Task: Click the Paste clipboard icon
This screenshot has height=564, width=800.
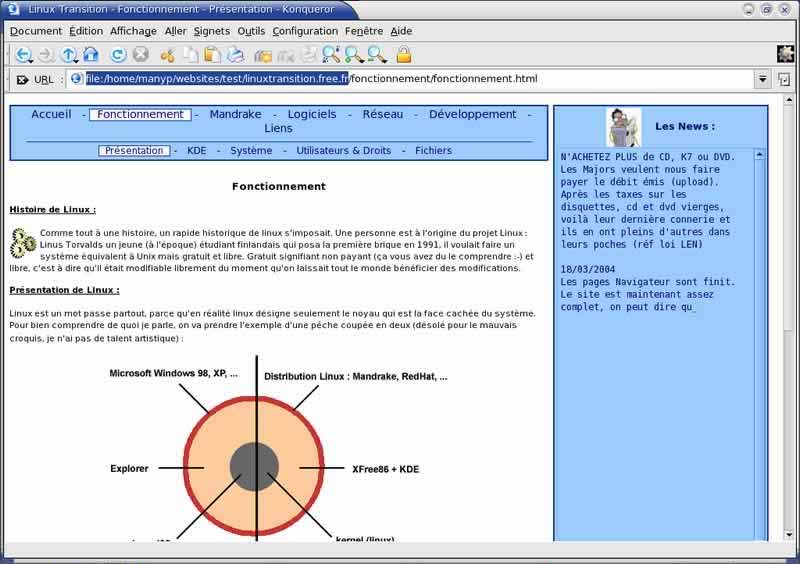Action: [212, 55]
